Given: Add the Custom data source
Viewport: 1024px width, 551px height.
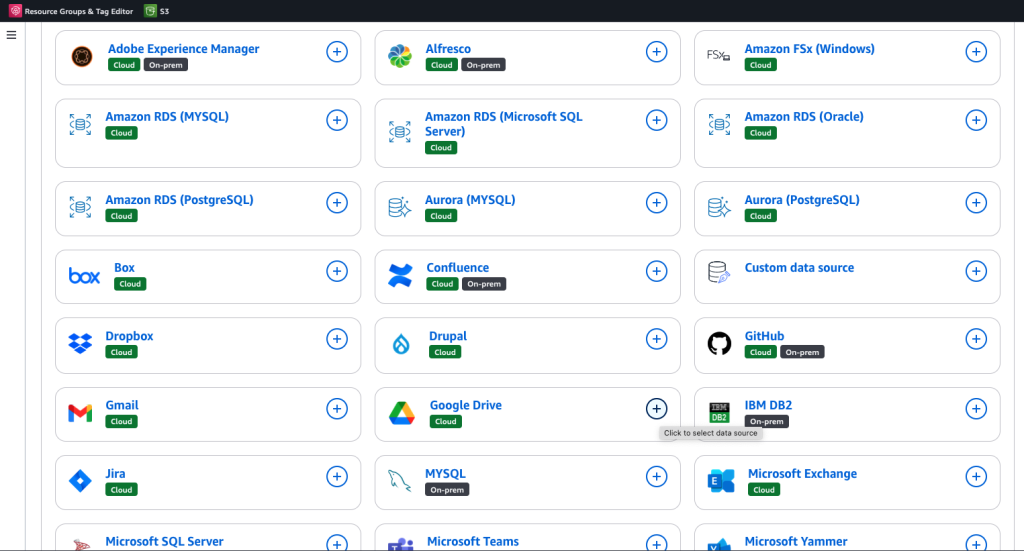Looking at the screenshot, I should pos(976,271).
